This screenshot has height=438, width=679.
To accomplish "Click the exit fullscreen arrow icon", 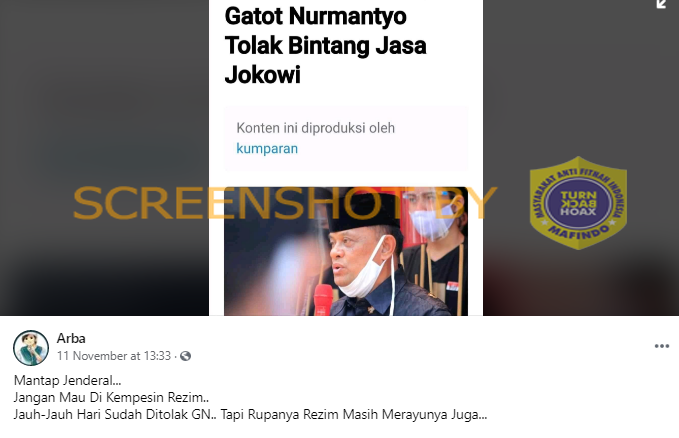I will (x=661, y=4).
